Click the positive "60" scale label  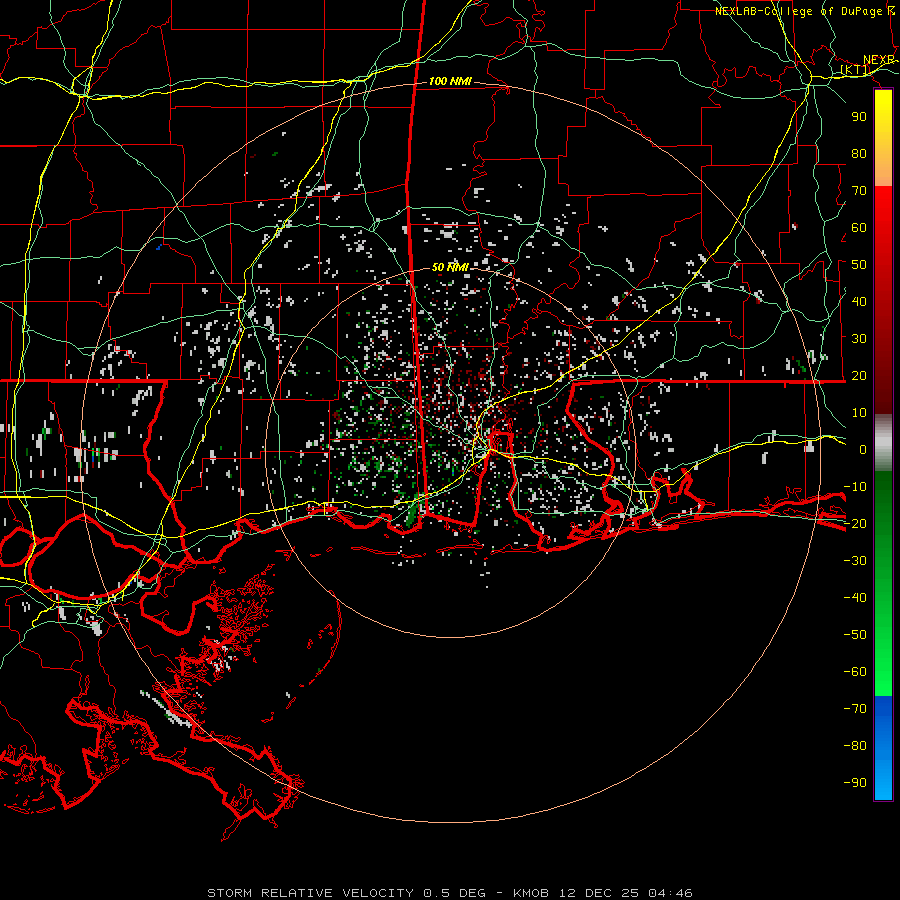[x=859, y=228]
